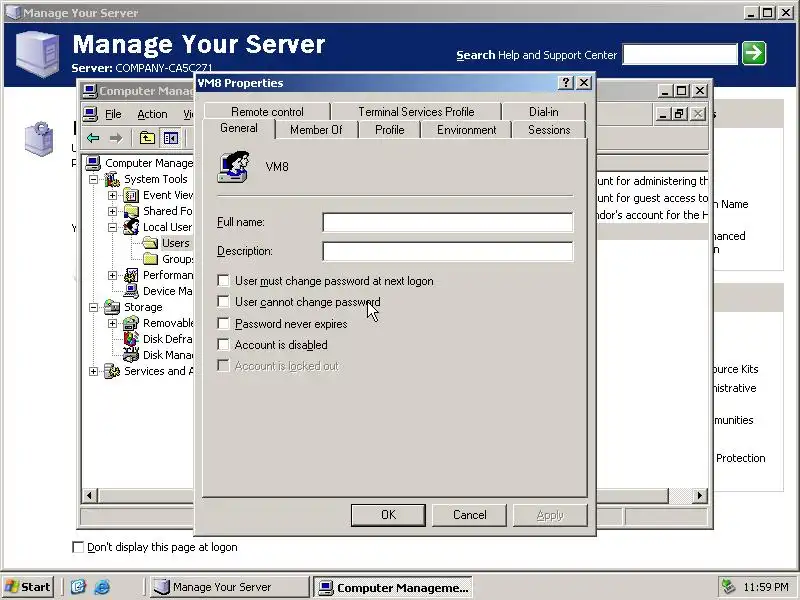Switch to the Environment tab
The width and height of the screenshot is (800, 600).
coord(466,130)
